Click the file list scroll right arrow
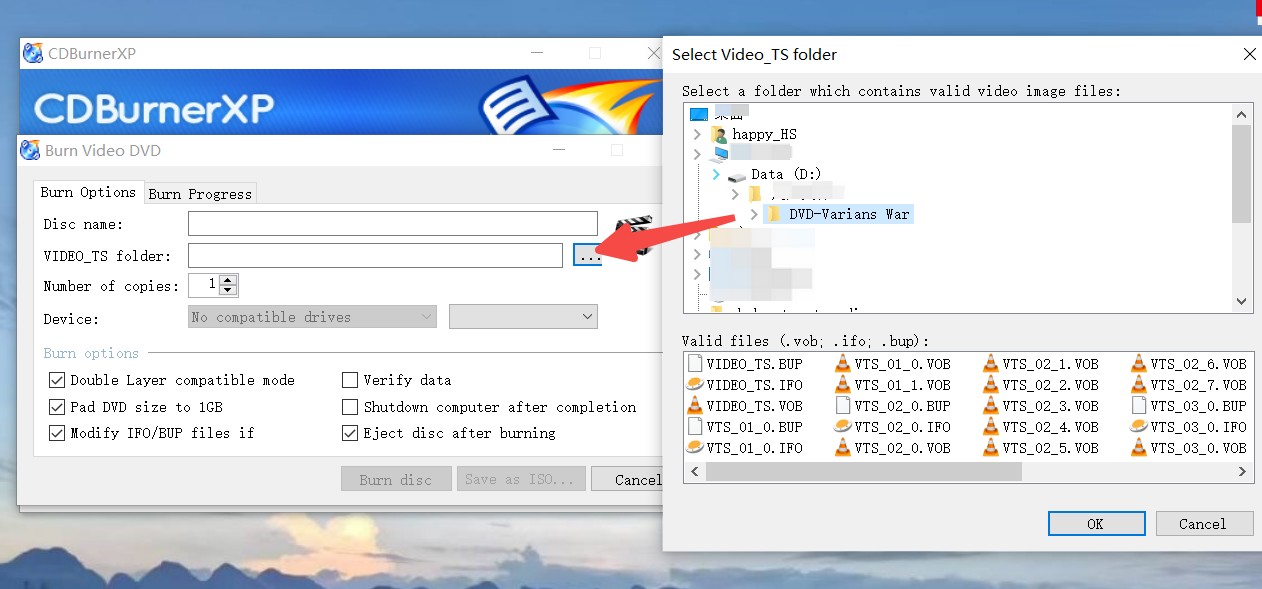Viewport: 1262px width, 589px height. tap(1243, 471)
